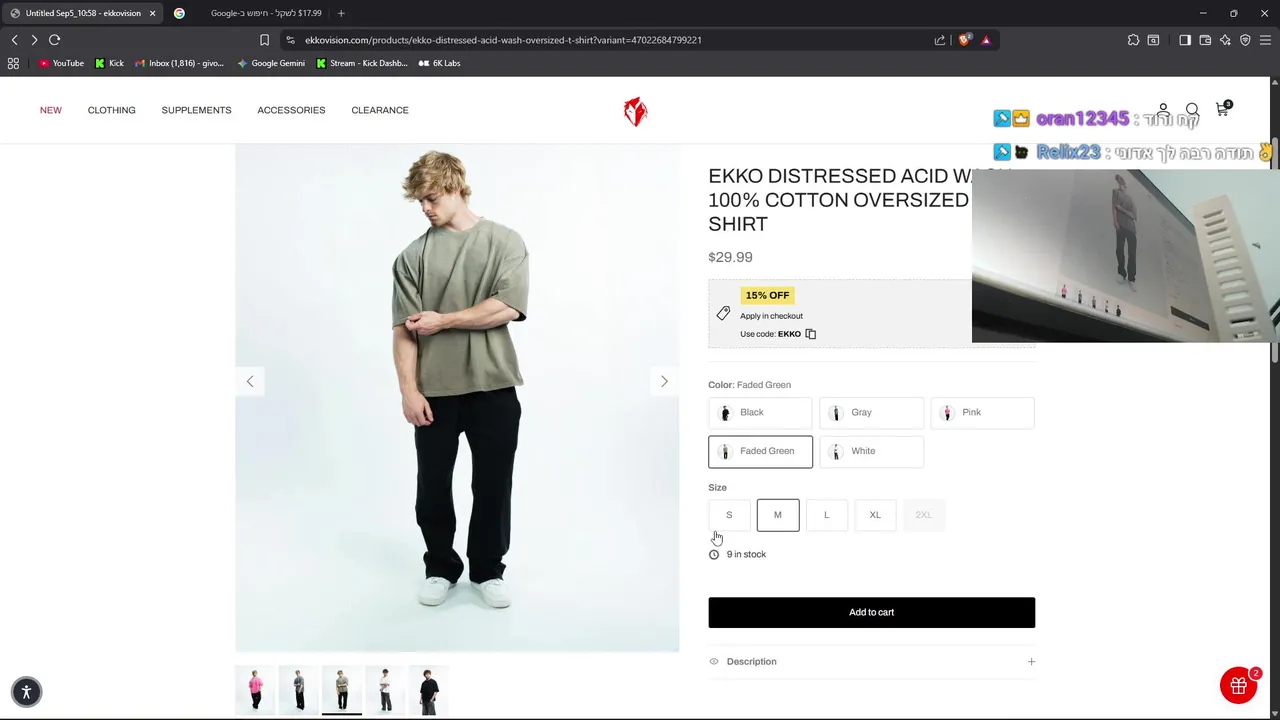The width and height of the screenshot is (1280, 720).
Task: Open the Brave Shields lion icon
Action: pos(965,40)
